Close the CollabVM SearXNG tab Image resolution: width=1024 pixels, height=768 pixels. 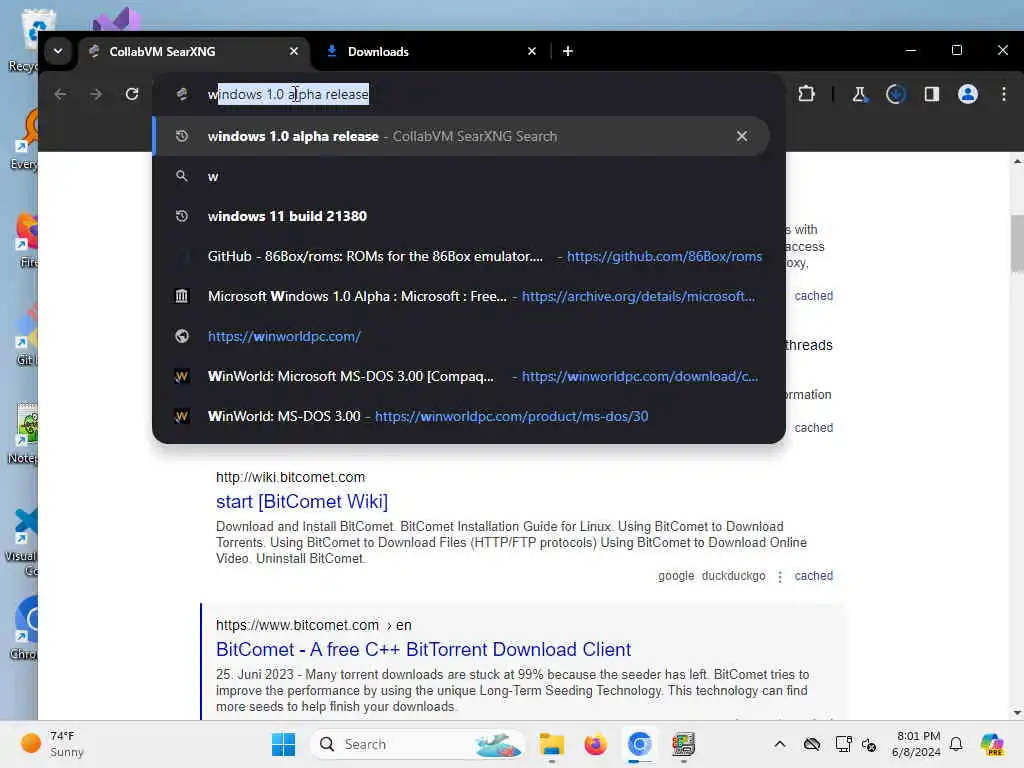pos(294,51)
